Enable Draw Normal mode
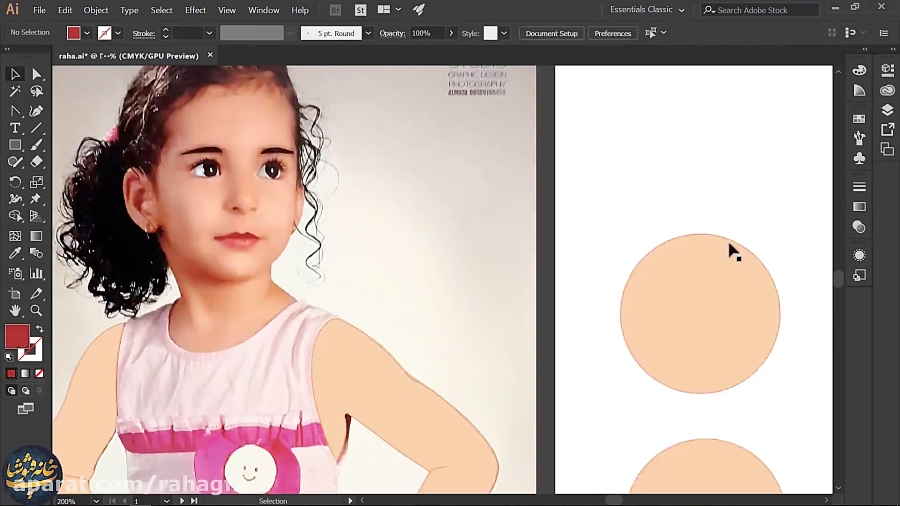This screenshot has width=900, height=506. (x=11, y=391)
